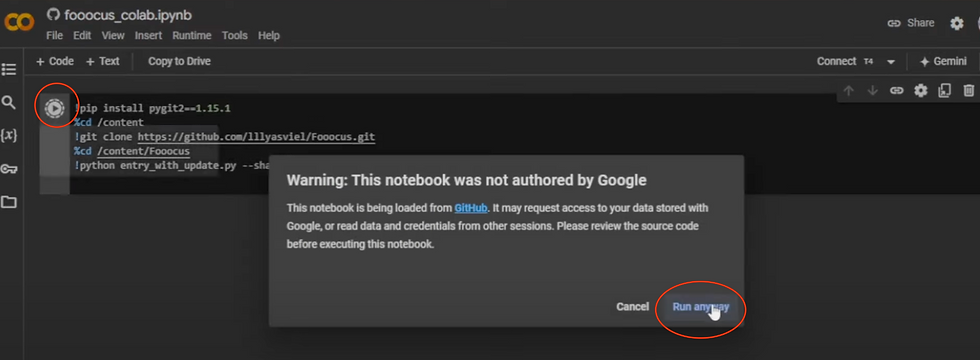Open the Fooocus.git repository URL

256,136
